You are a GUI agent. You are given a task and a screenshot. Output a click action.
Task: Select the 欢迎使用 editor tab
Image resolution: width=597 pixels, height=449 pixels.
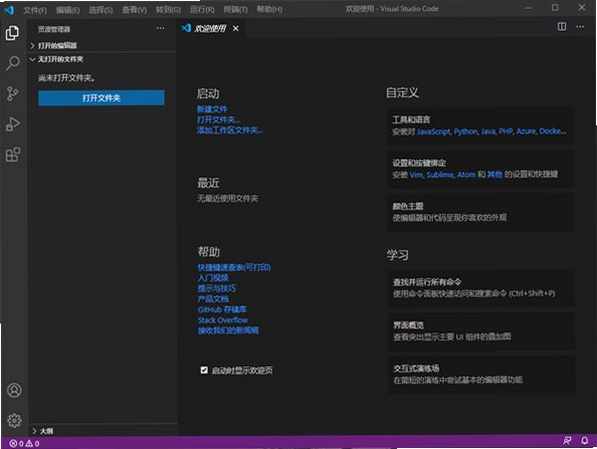[x=210, y=29]
